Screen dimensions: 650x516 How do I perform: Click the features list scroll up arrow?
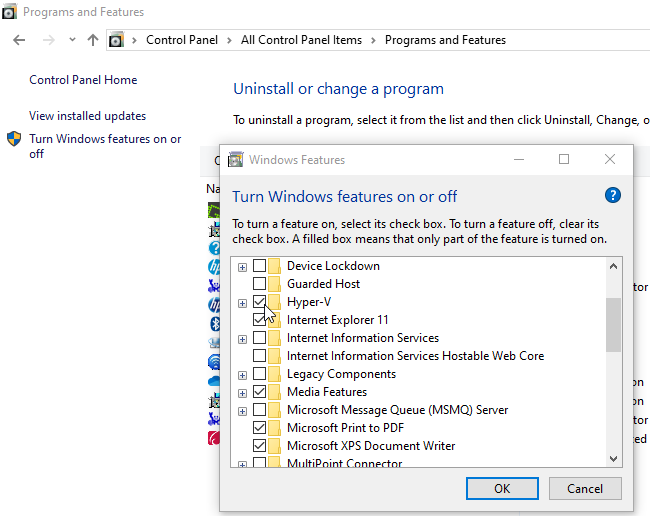(x=614, y=266)
